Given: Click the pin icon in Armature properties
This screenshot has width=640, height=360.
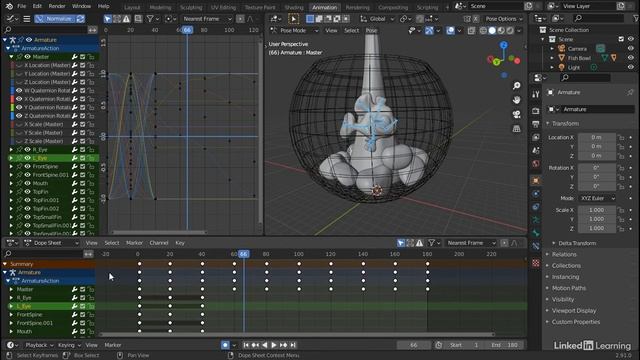Looking at the screenshot, I should pos(630,93).
